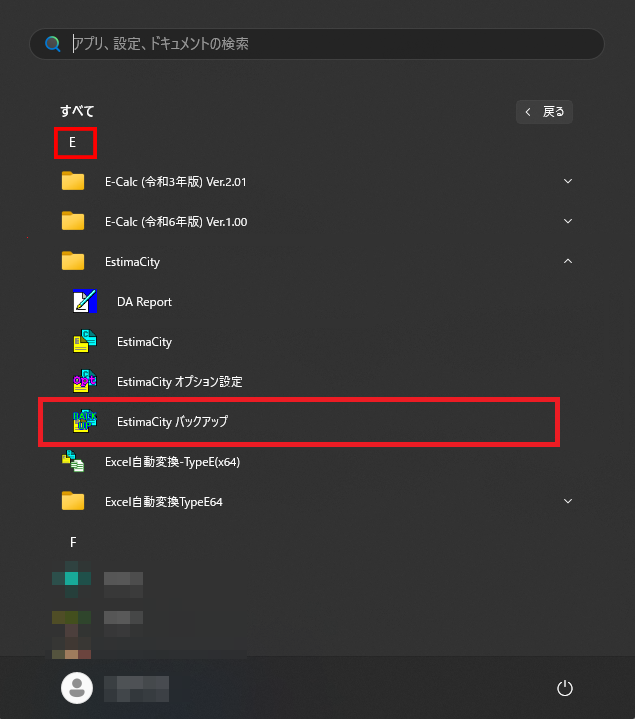Viewport: 635px width, 719px height.
Task: Expand the E-Calc (令和3年版) Ver.2.01 chevron
Action: click(x=568, y=181)
